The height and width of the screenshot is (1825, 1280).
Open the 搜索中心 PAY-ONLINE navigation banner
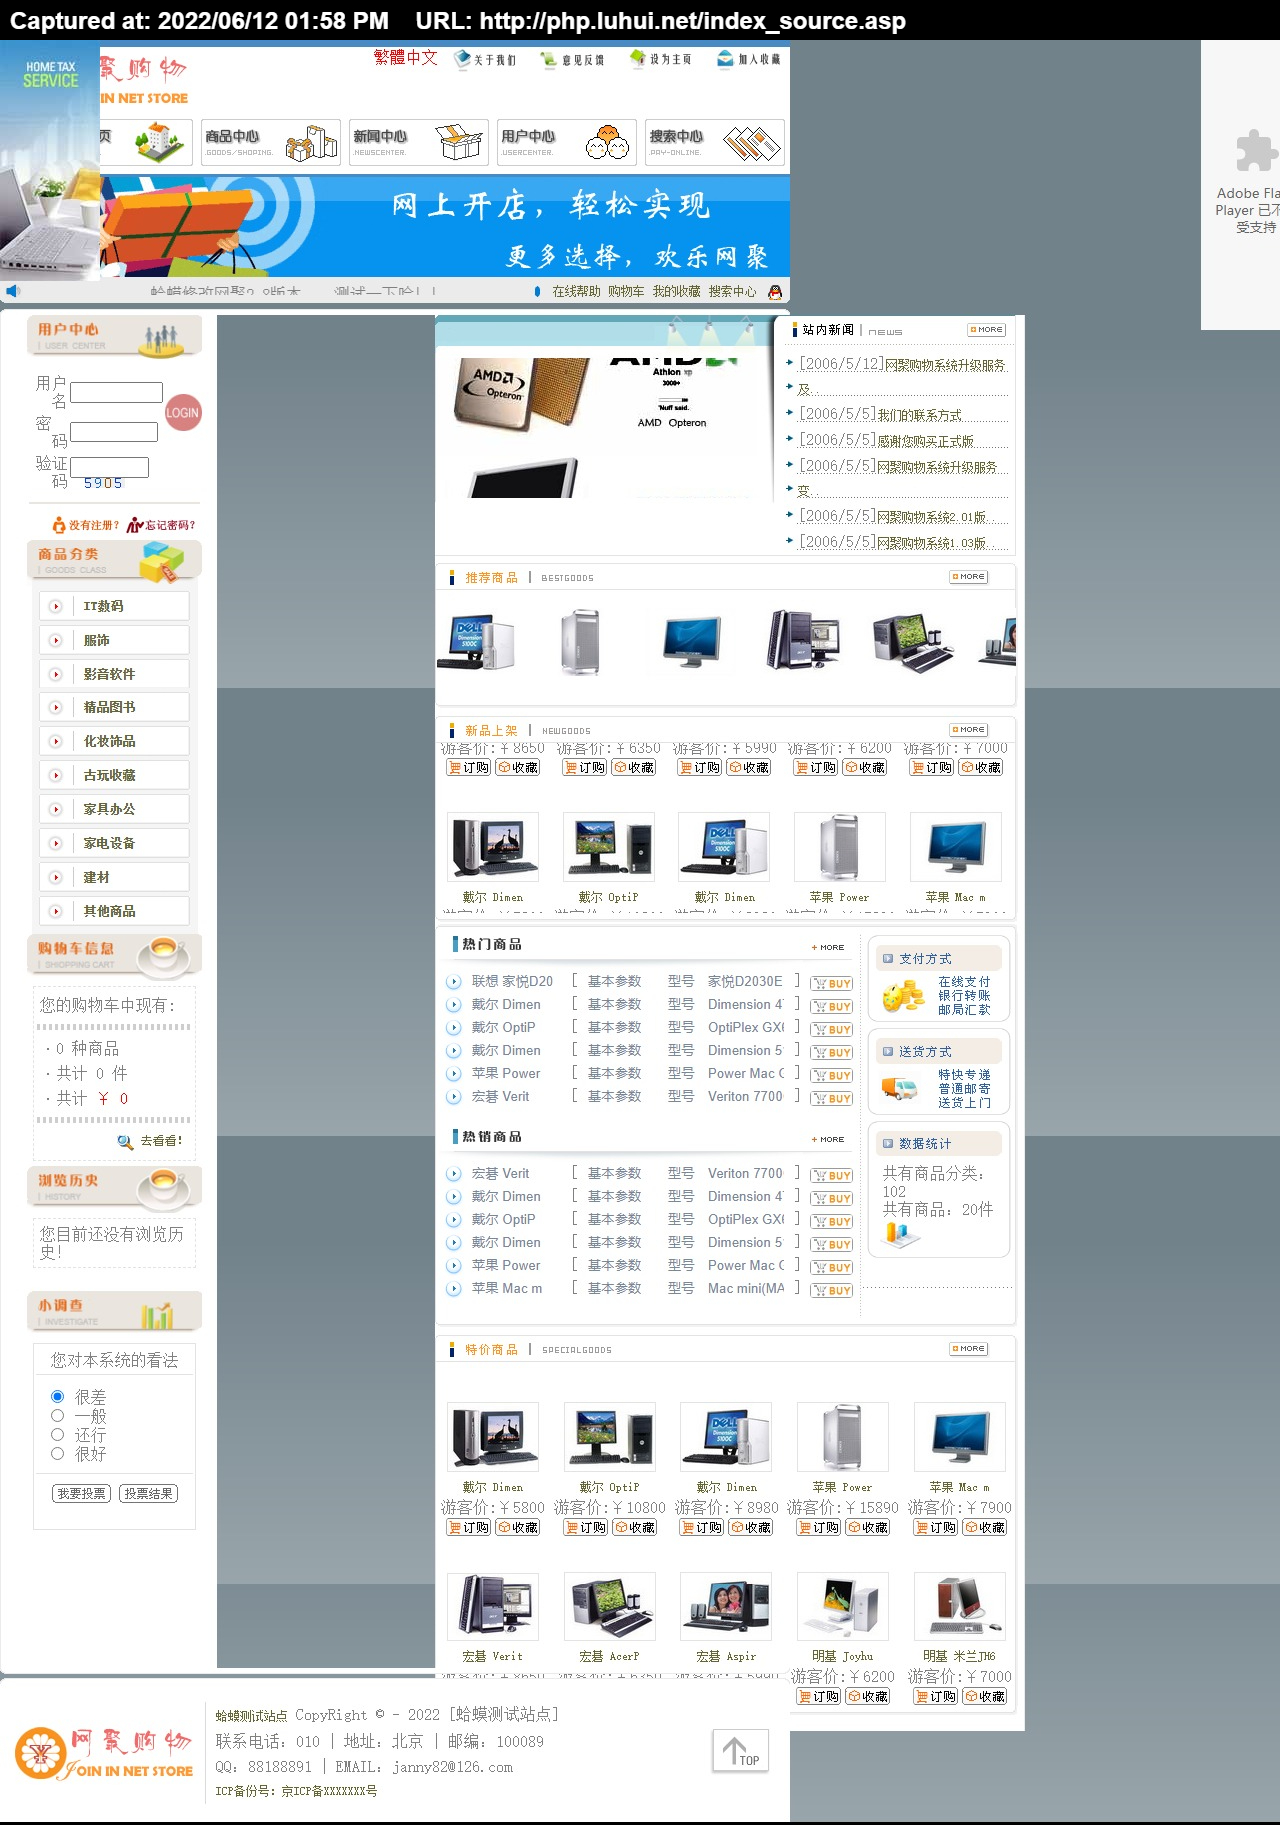pos(715,142)
